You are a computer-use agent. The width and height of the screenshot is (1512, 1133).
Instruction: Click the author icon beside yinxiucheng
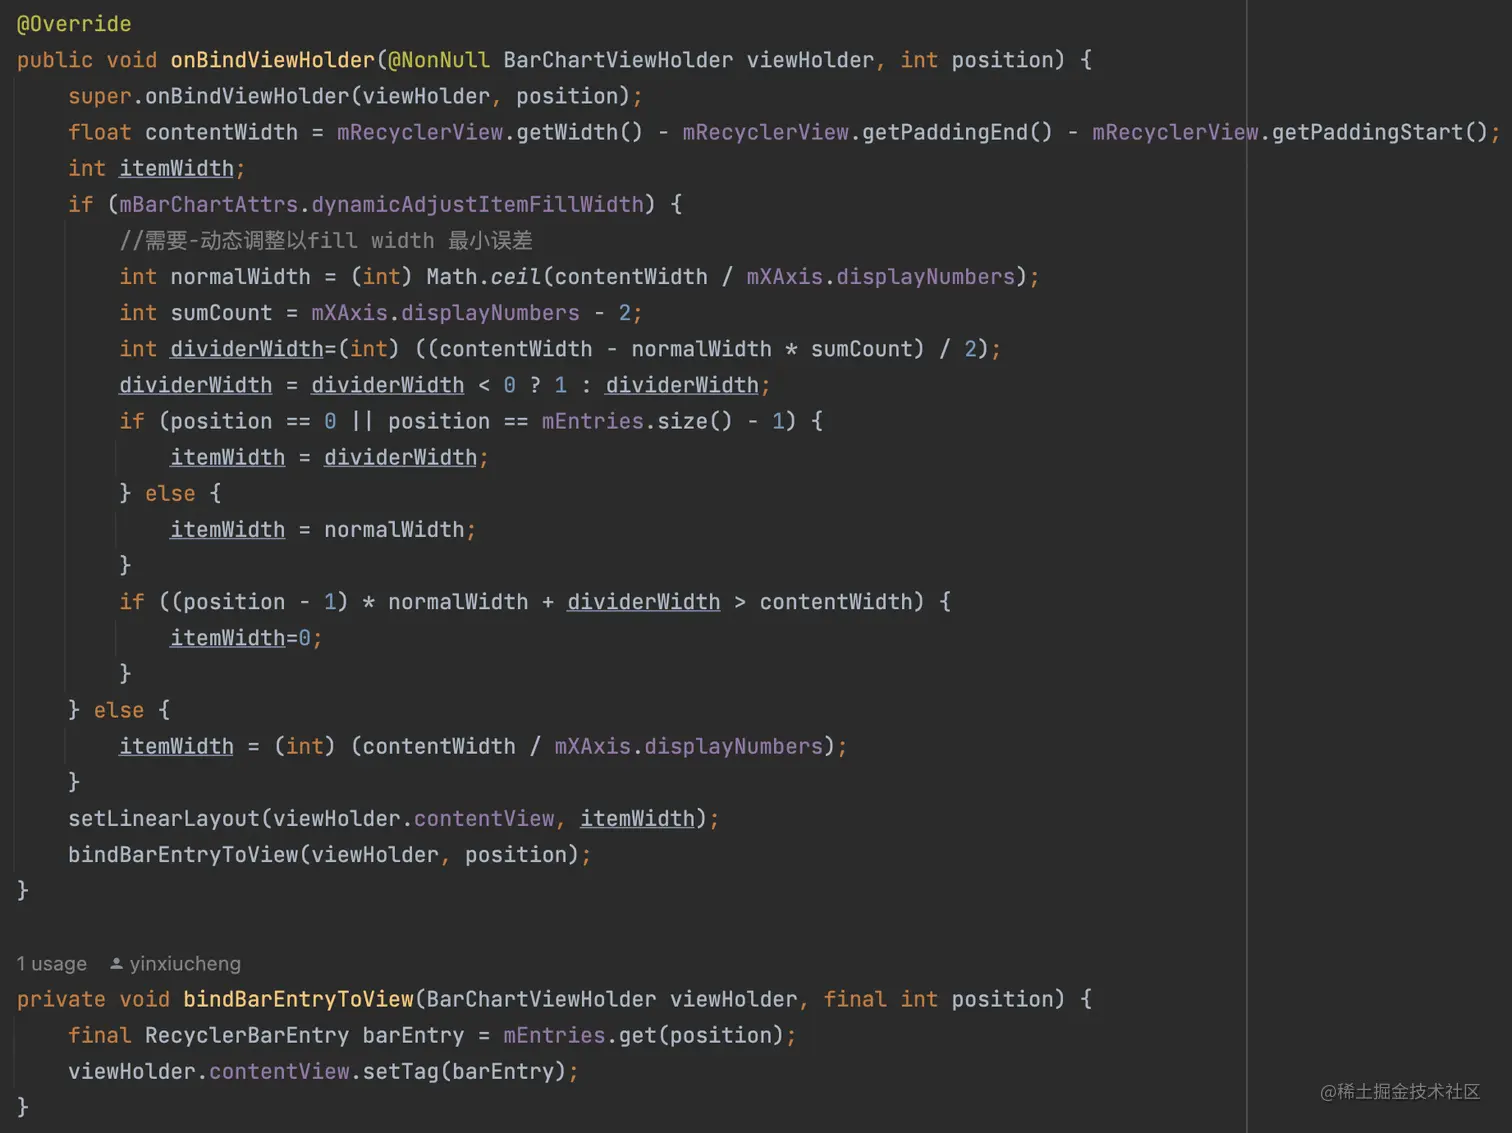coord(116,964)
